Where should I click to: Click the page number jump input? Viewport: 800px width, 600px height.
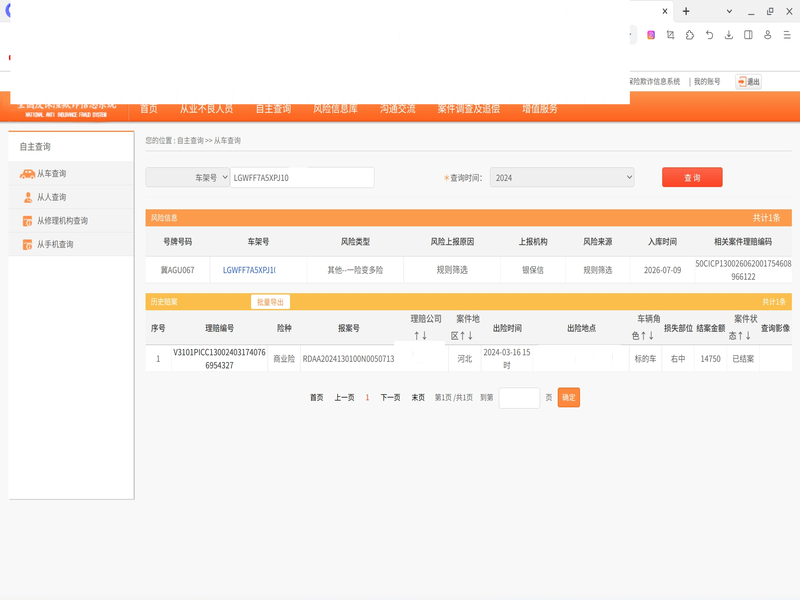[x=519, y=398]
